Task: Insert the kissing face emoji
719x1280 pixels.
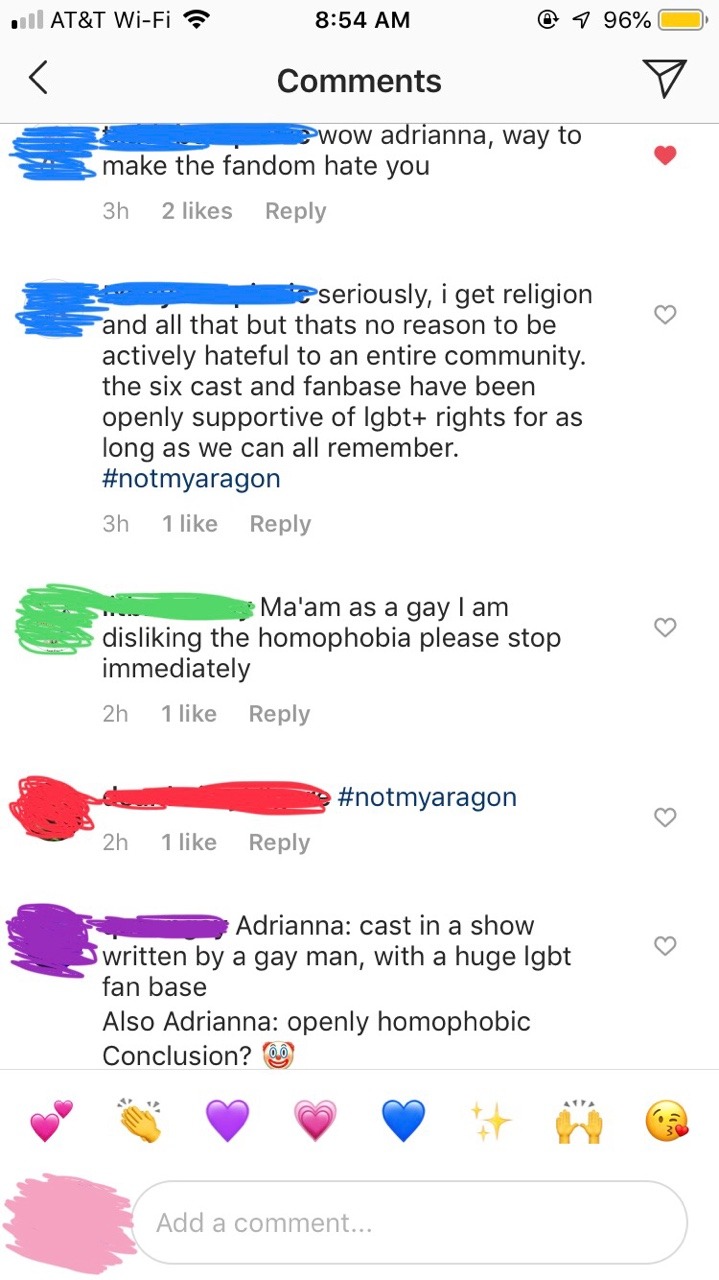Action: pos(667,1121)
